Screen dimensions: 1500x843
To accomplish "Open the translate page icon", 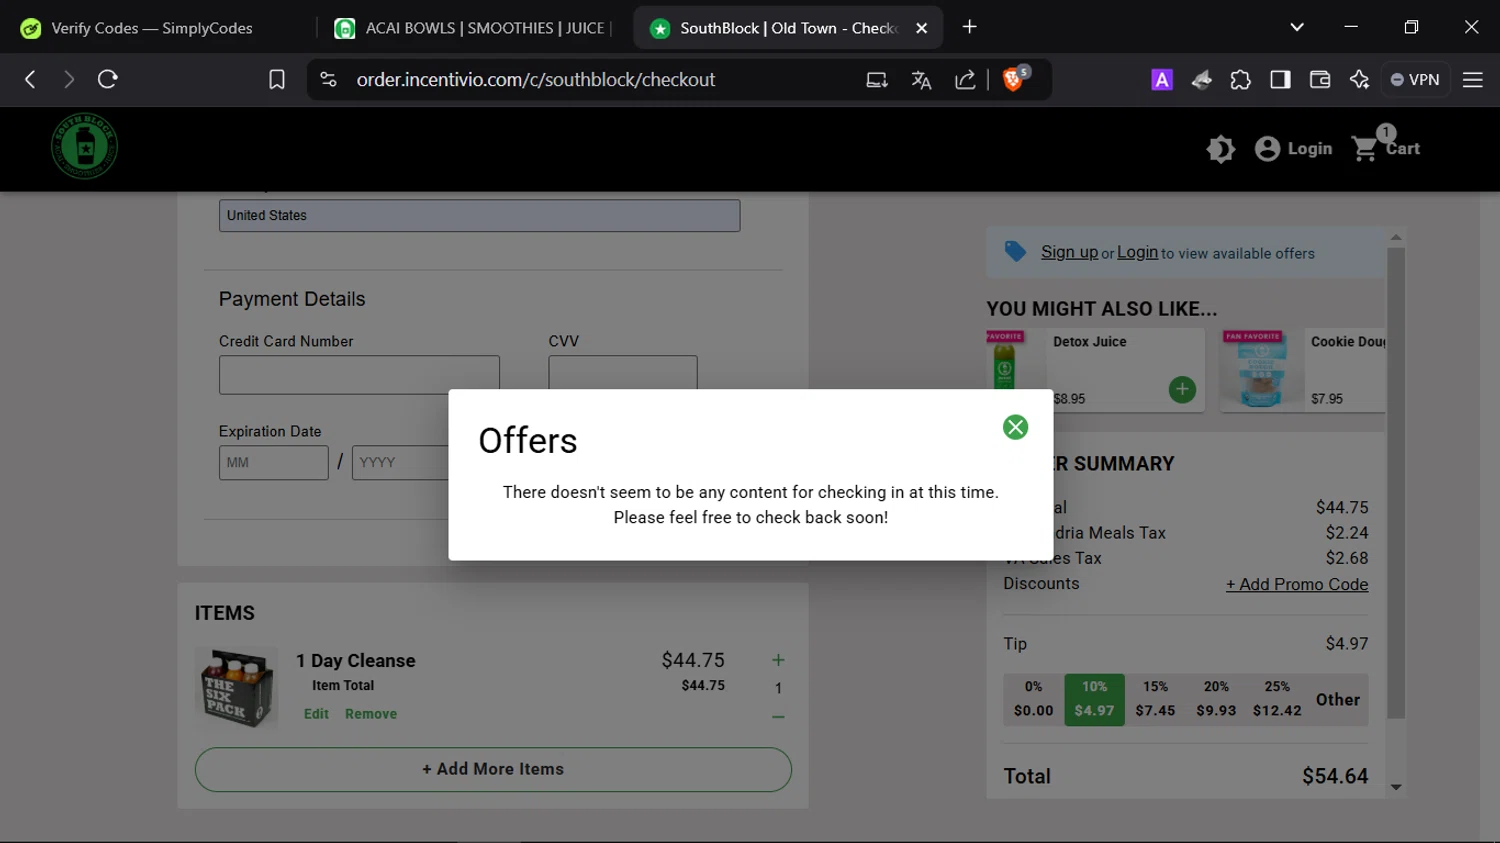I will point(921,80).
